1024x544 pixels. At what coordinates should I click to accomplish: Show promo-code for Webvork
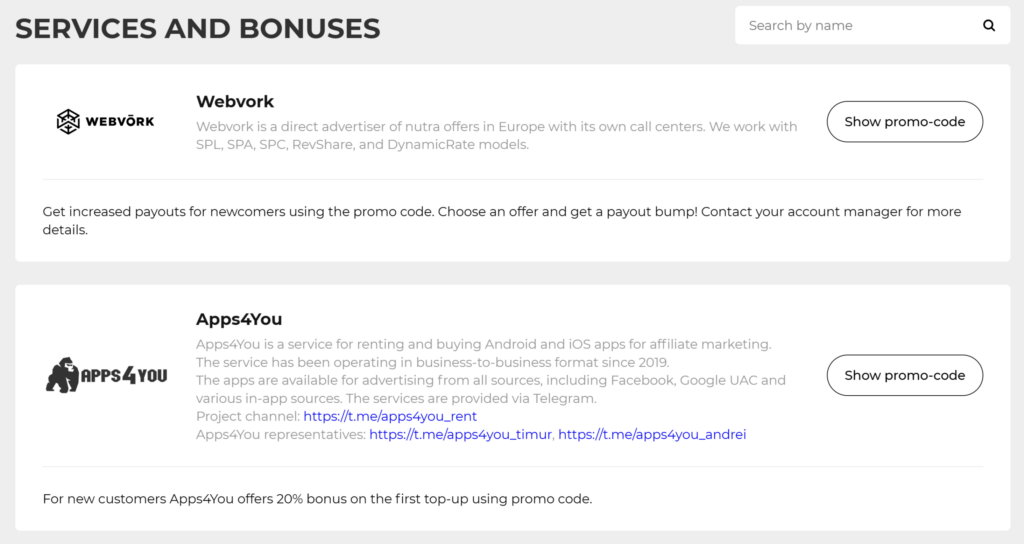904,121
